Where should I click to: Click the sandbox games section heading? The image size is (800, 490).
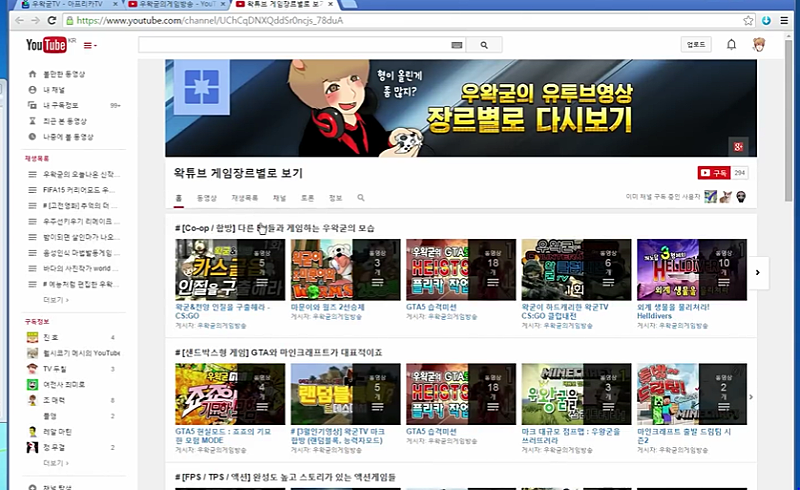tap(278, 353)
